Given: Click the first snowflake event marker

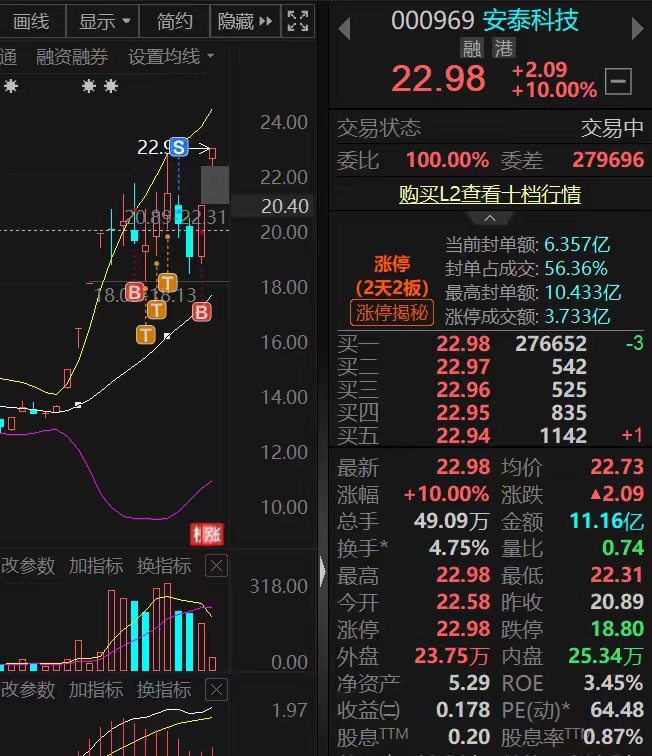Looking at the screenshot, I should click(11, 86).
